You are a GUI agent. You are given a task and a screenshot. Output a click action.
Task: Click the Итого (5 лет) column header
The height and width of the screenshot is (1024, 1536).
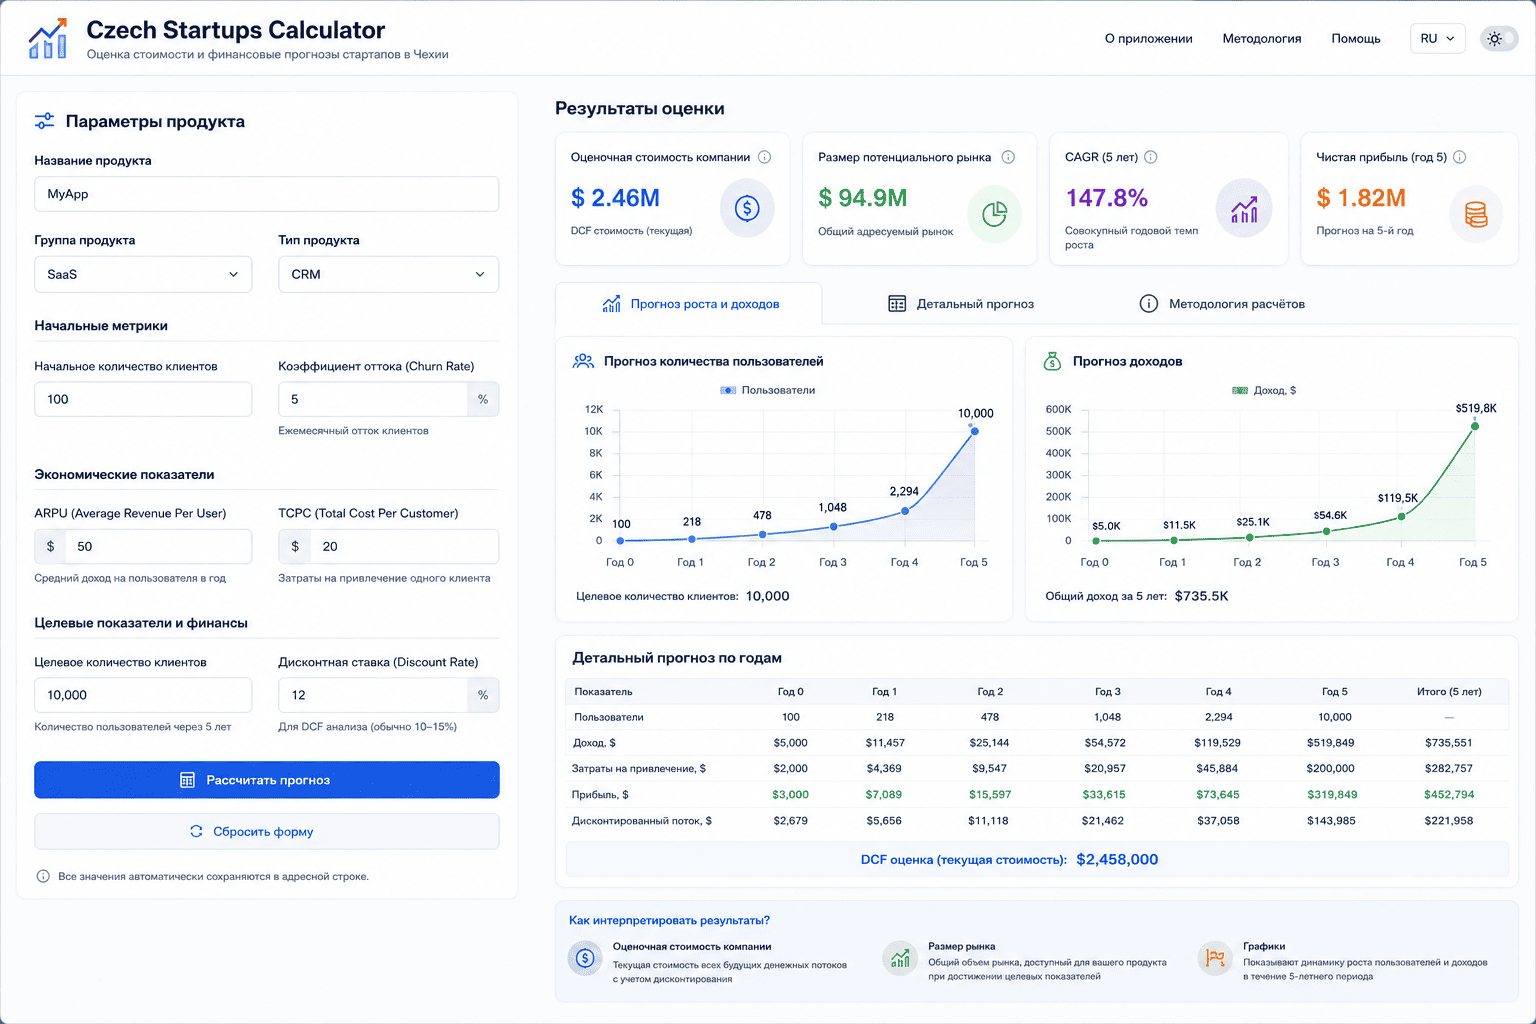pyautogui.click(x=1449, y=691)
